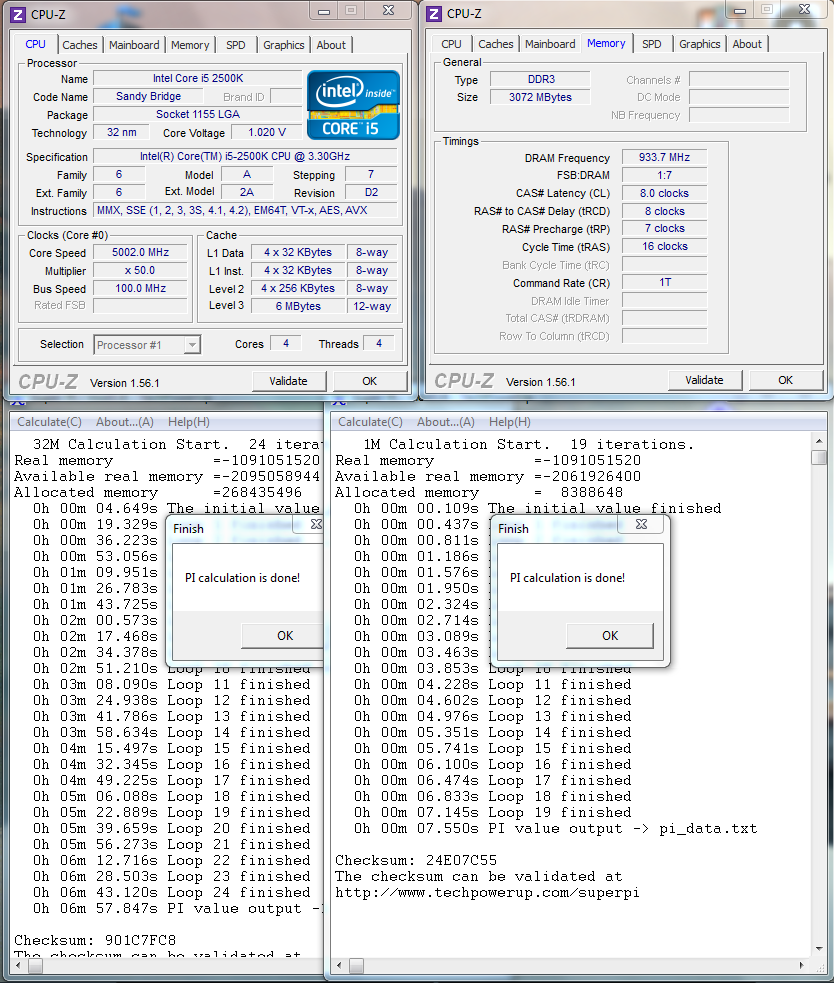Viewport: 834px width, 983px height.
Task: Open the SPD tab in the left CPU-Z window
Action: (x=236, y=45)
